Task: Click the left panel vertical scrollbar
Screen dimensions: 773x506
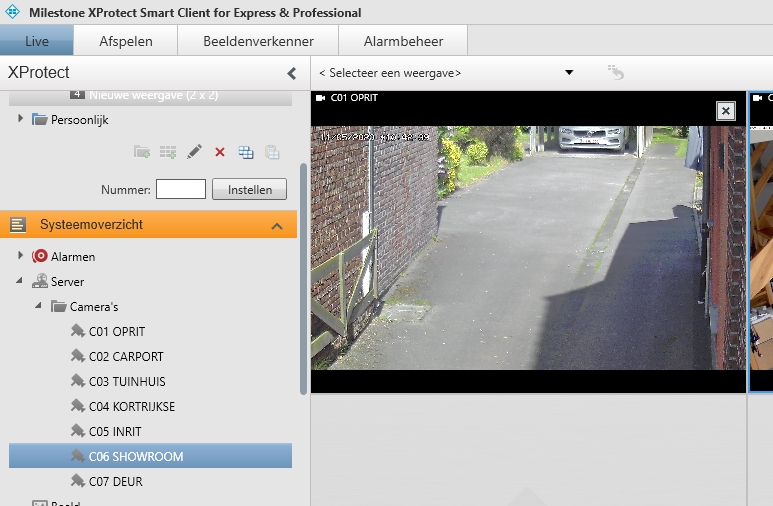Action: [303, 279]
